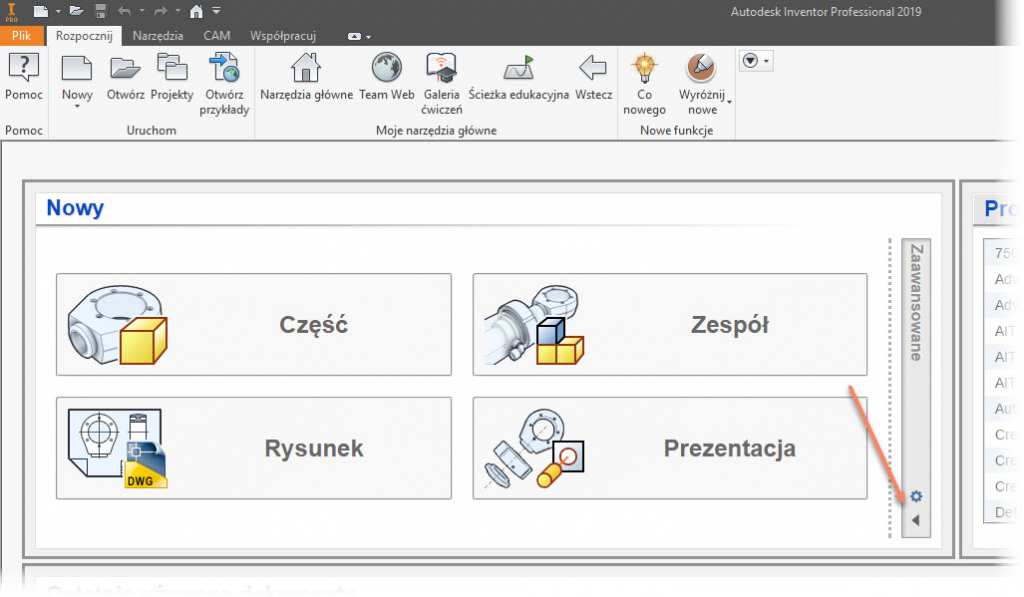Image resolution: width=1024 pixels, height=597 pixels.
Task: Create a new Zespół assembly
Action: coord(670,325)
